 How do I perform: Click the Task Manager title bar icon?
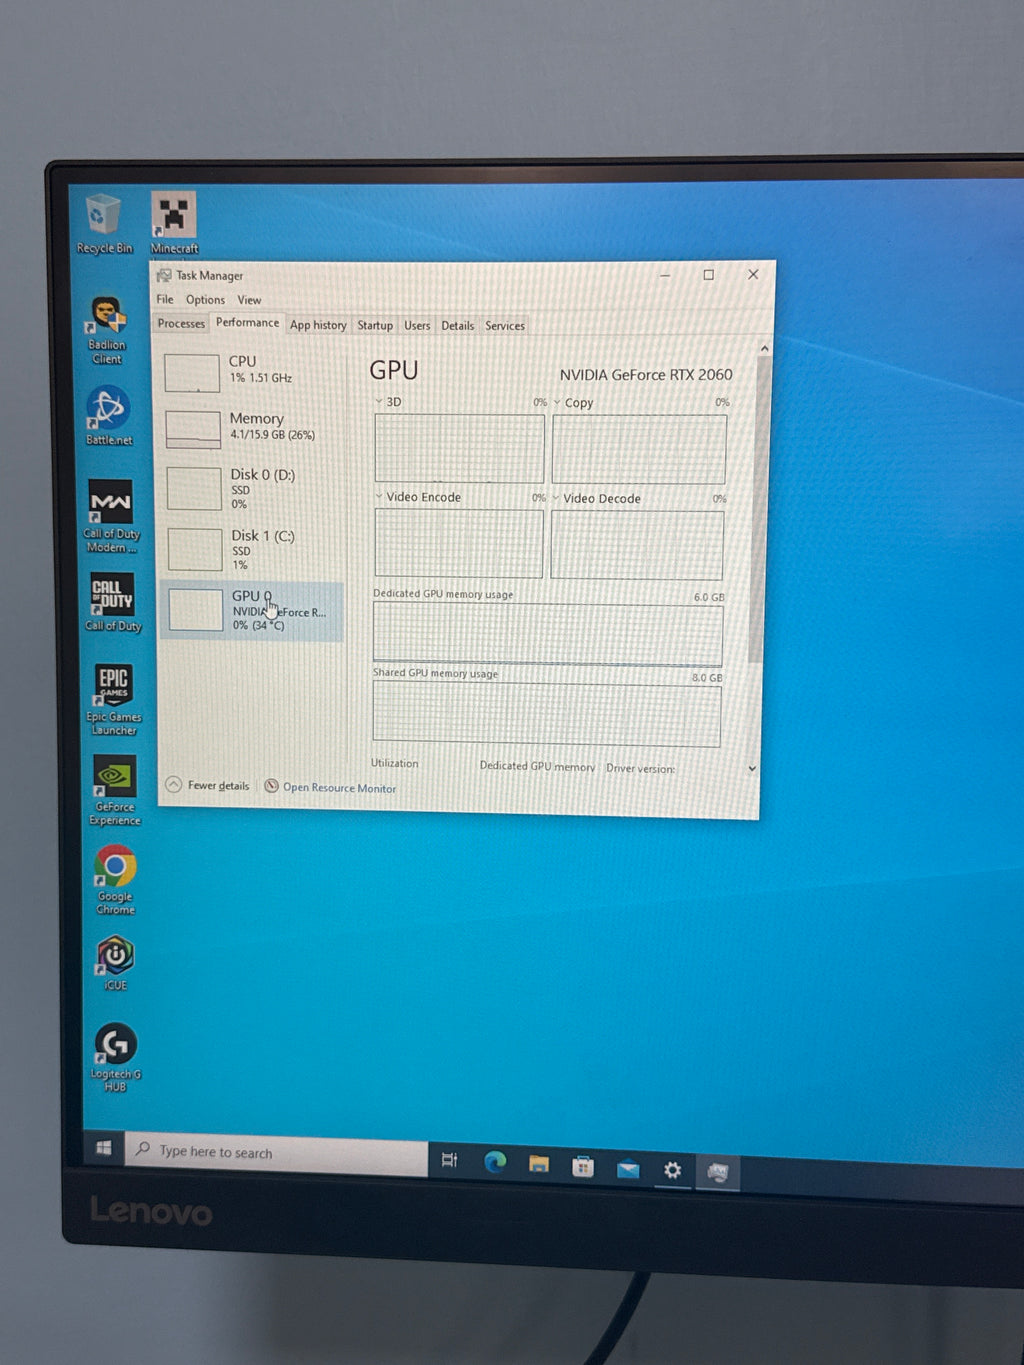tap(164, 275)
